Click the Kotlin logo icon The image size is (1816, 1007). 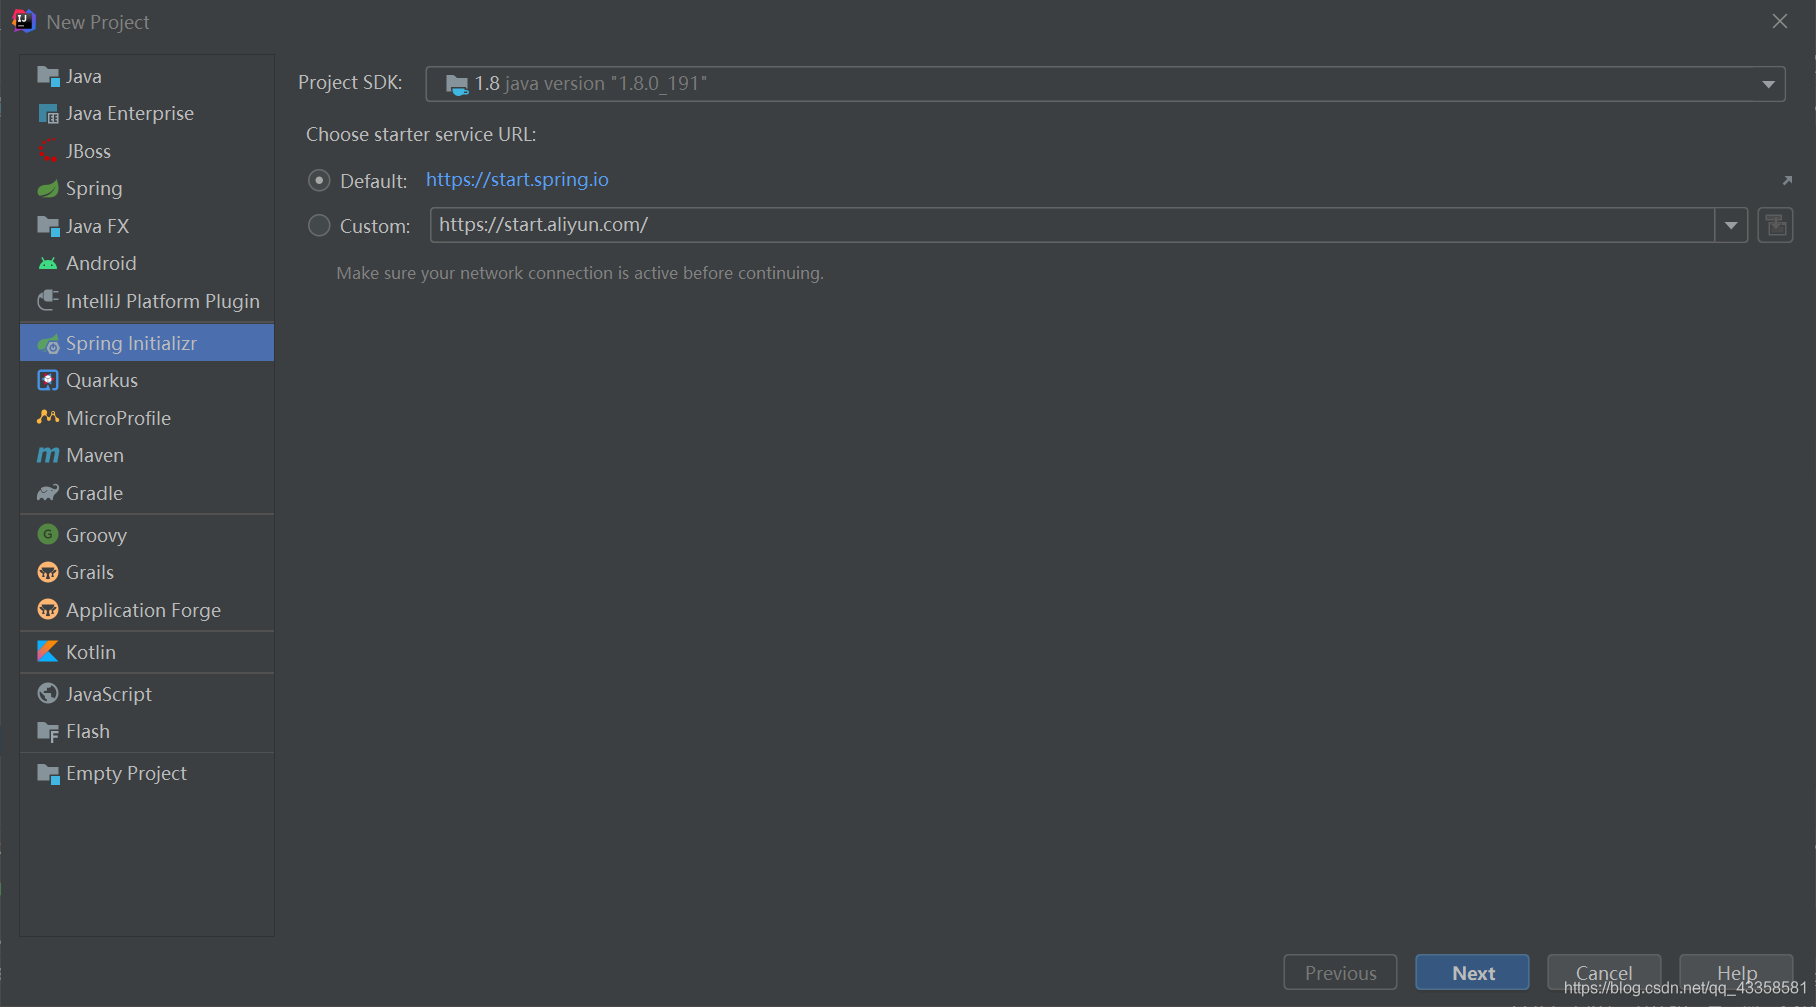point(48,652)
